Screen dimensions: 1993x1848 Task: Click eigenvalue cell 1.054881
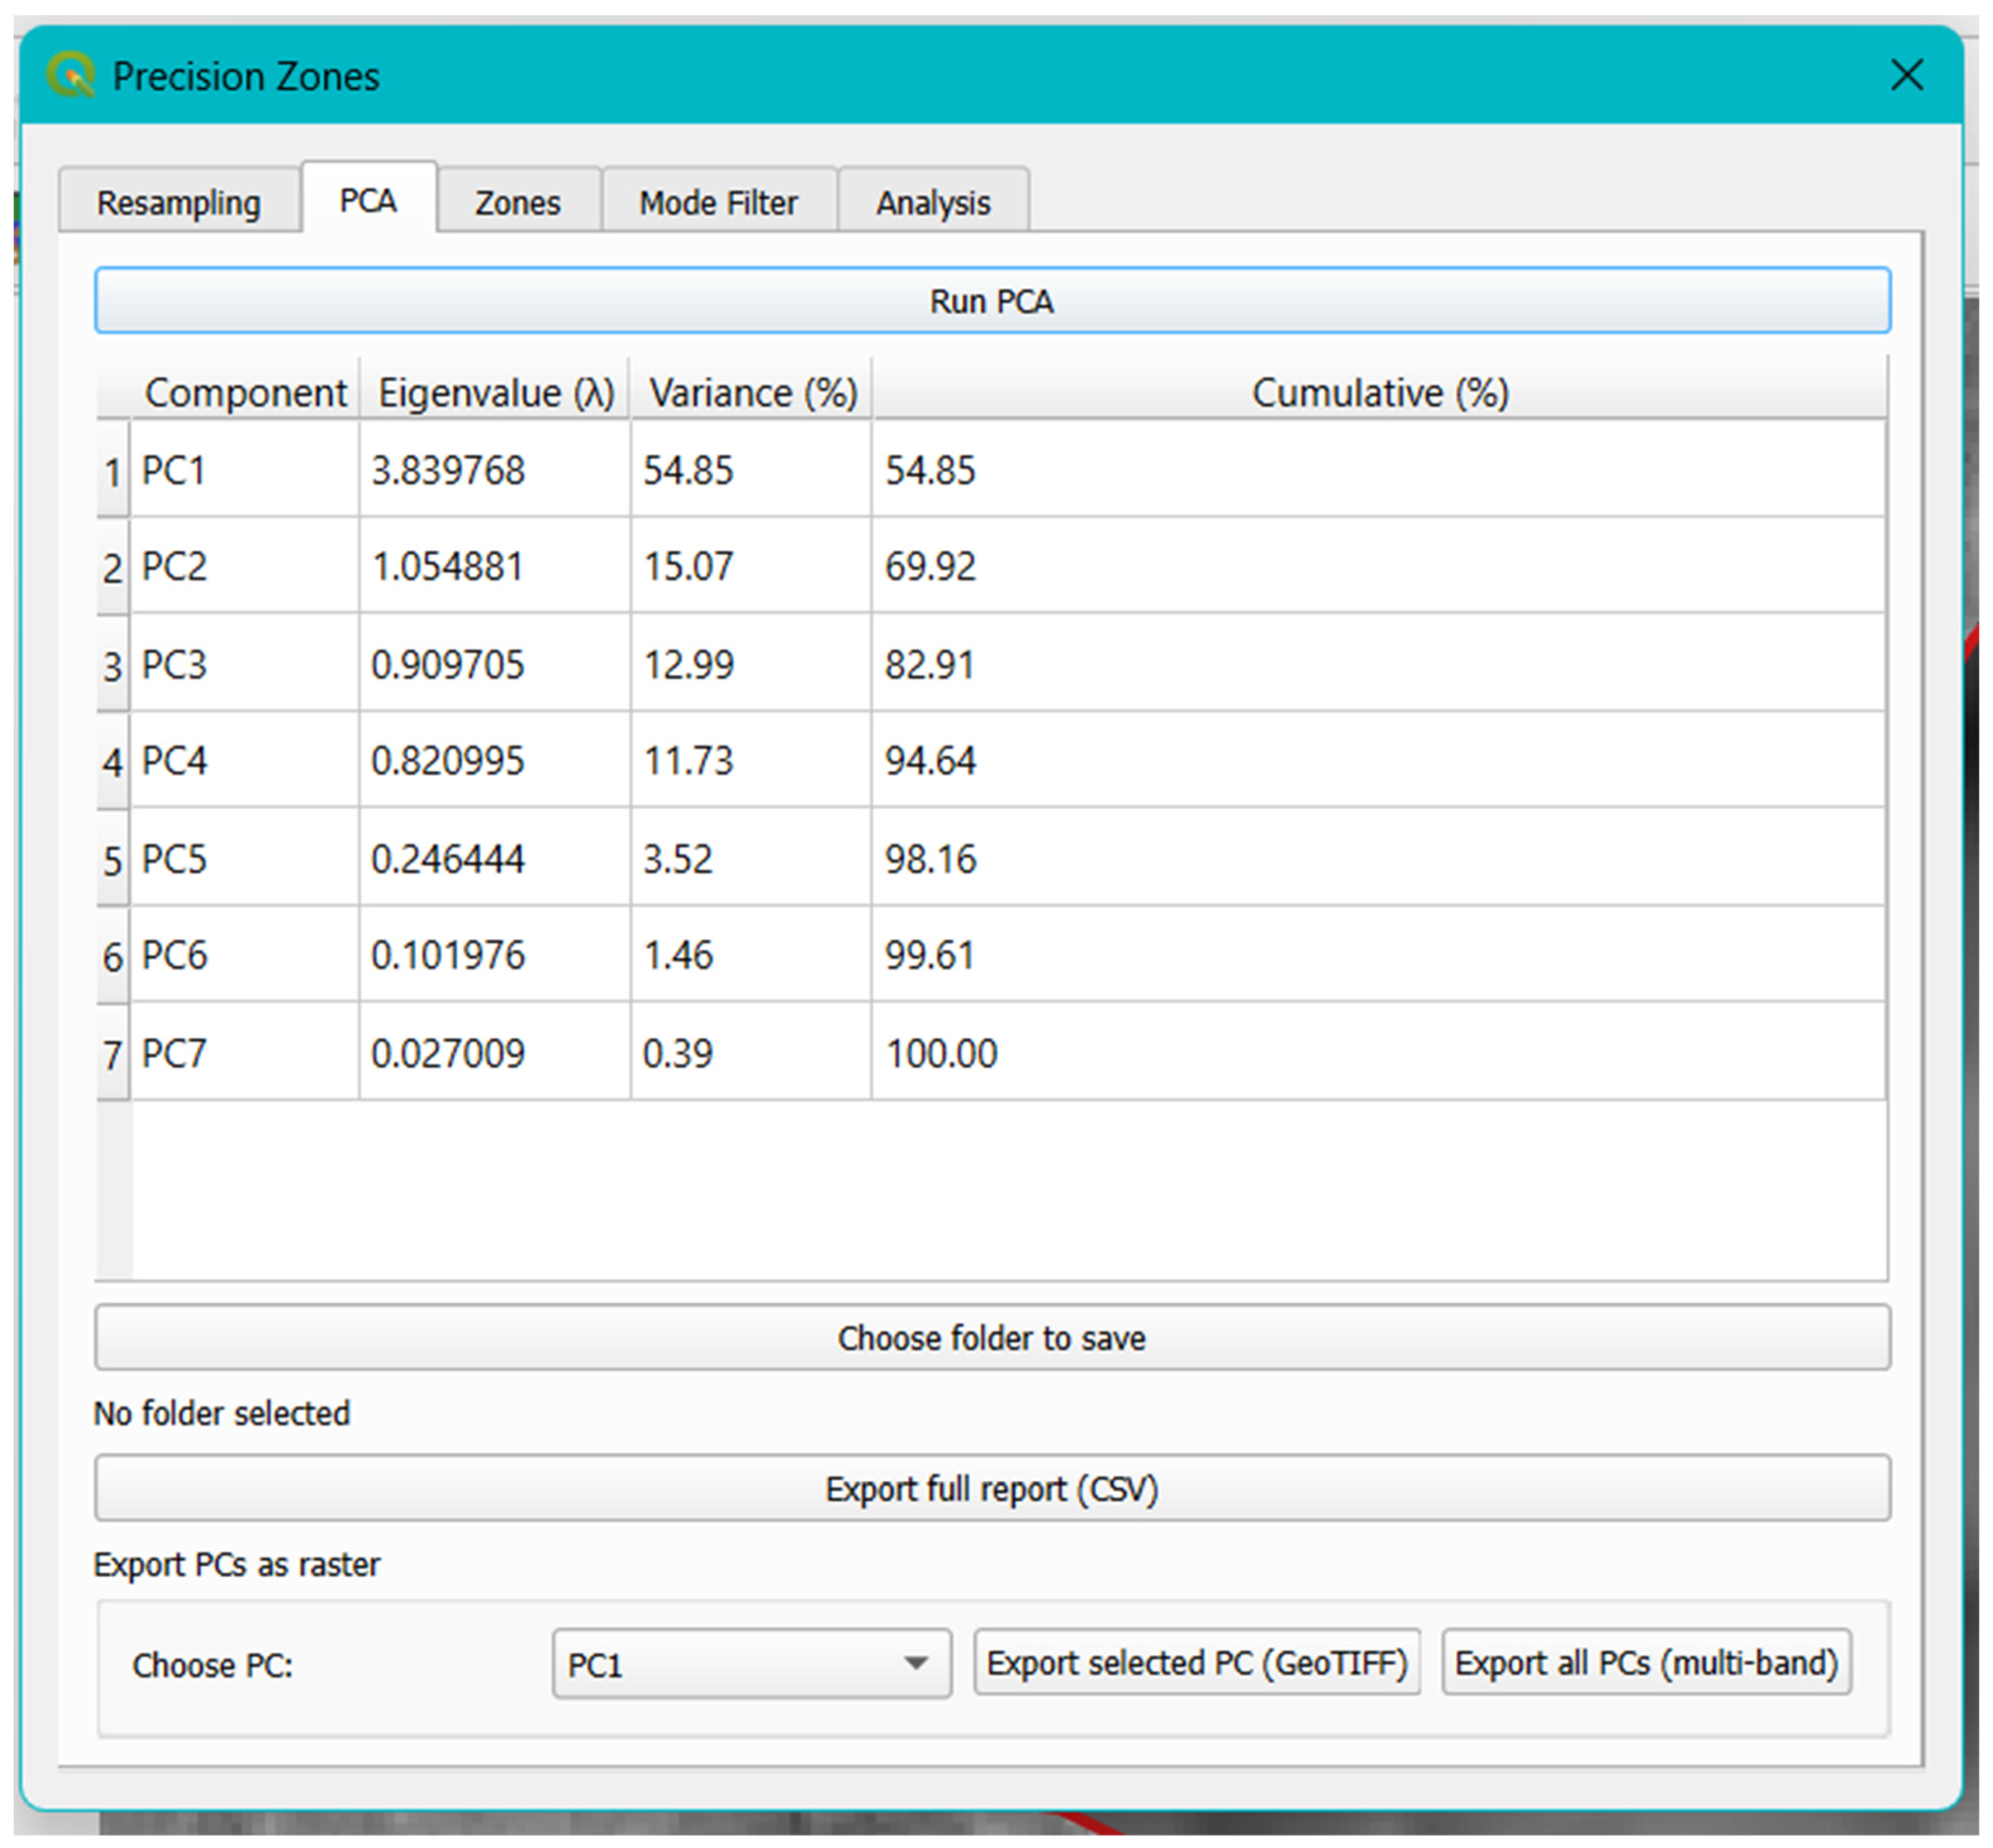(x=493, y=567)
